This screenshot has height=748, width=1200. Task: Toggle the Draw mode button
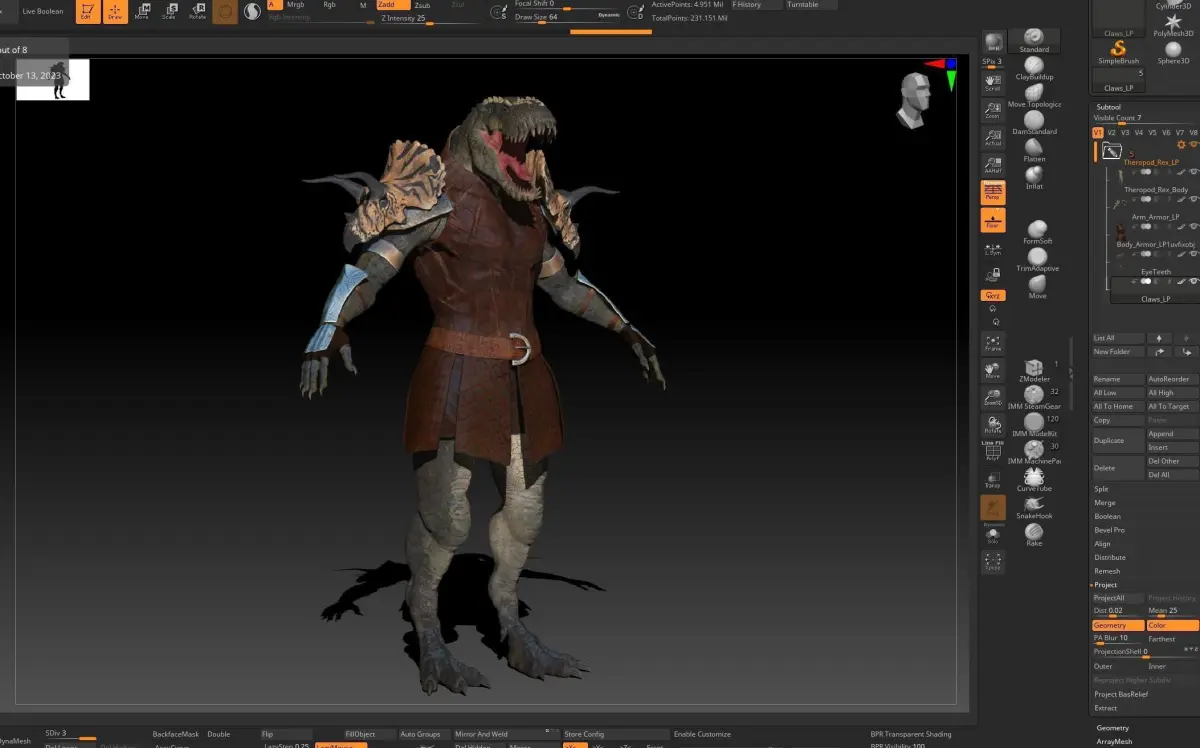tap(115, 12)
